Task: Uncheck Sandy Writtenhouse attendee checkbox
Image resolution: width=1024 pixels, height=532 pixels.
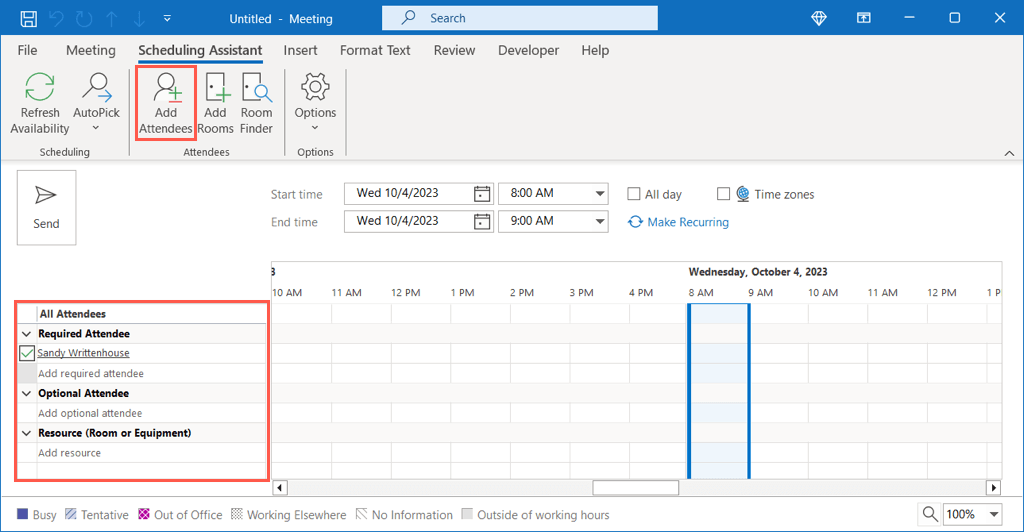Action: (x=27, y=353)
